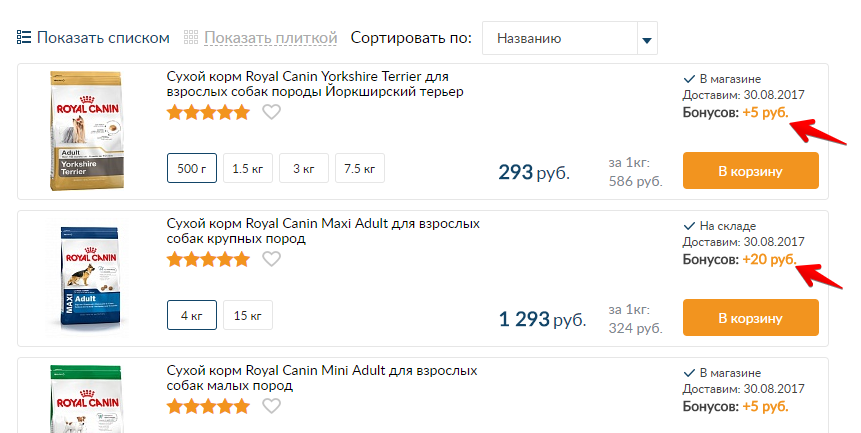This screenshot has height=433, width=861.
Task: Click the list view icon
Action: click(x=25, y=38)
